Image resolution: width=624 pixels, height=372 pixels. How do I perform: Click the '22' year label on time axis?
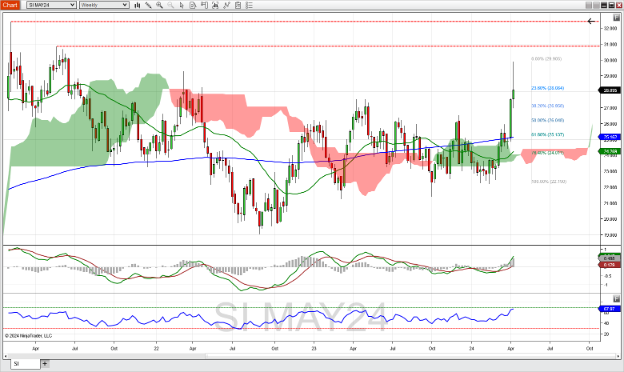156,349
